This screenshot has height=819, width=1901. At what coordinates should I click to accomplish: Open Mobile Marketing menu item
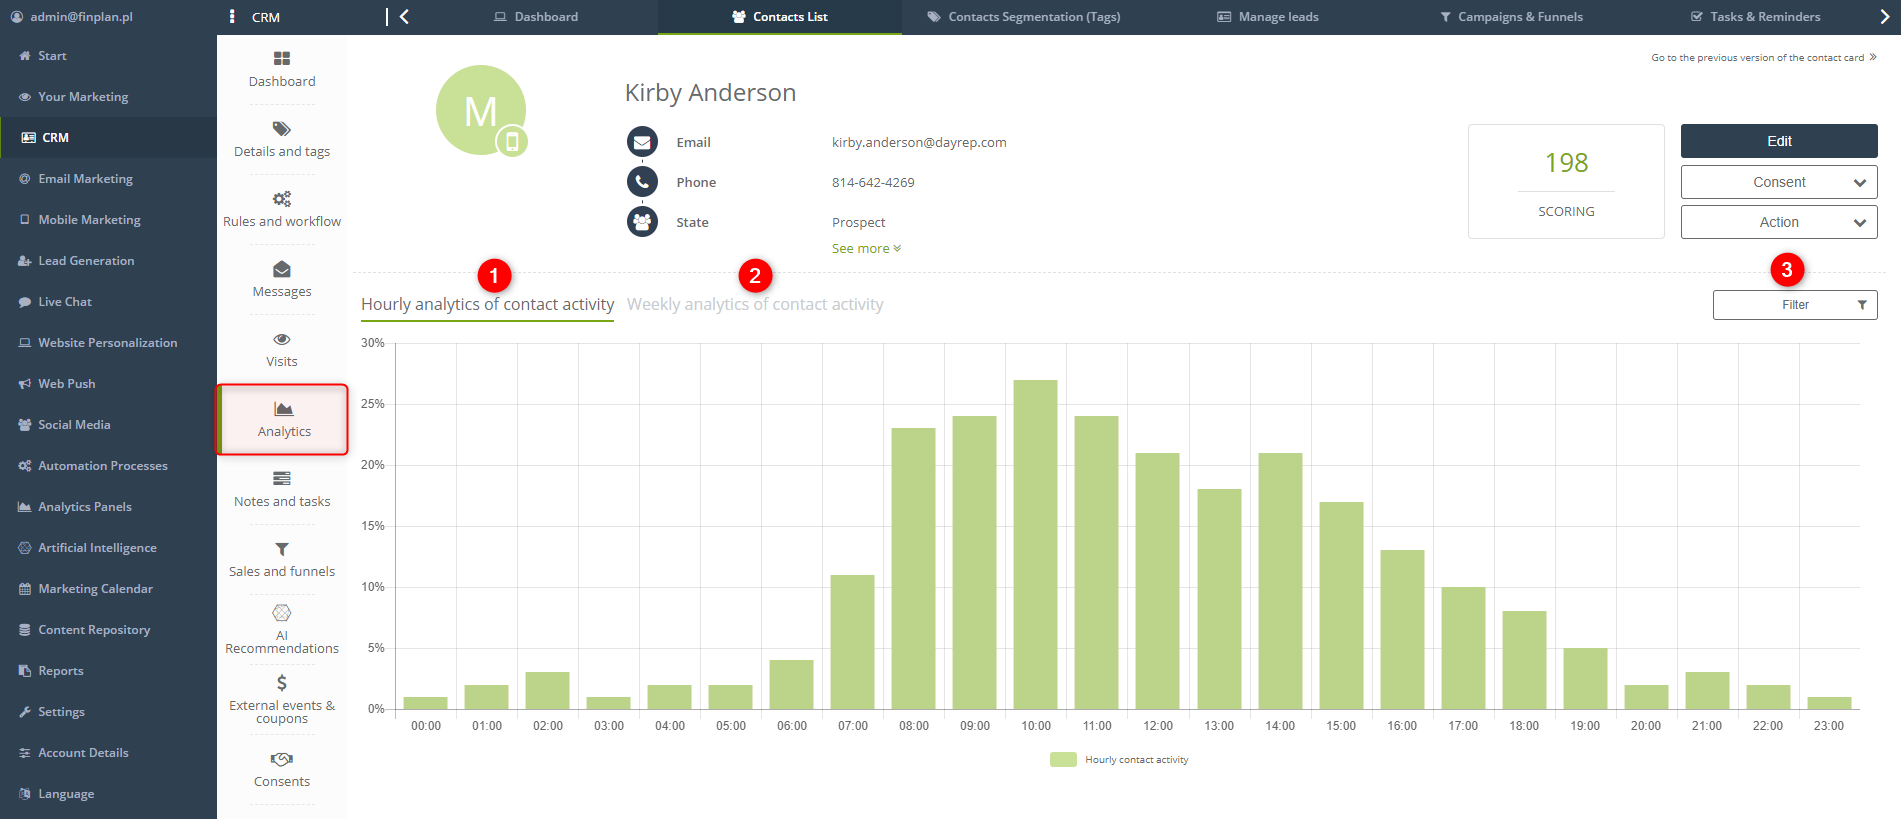108,220
